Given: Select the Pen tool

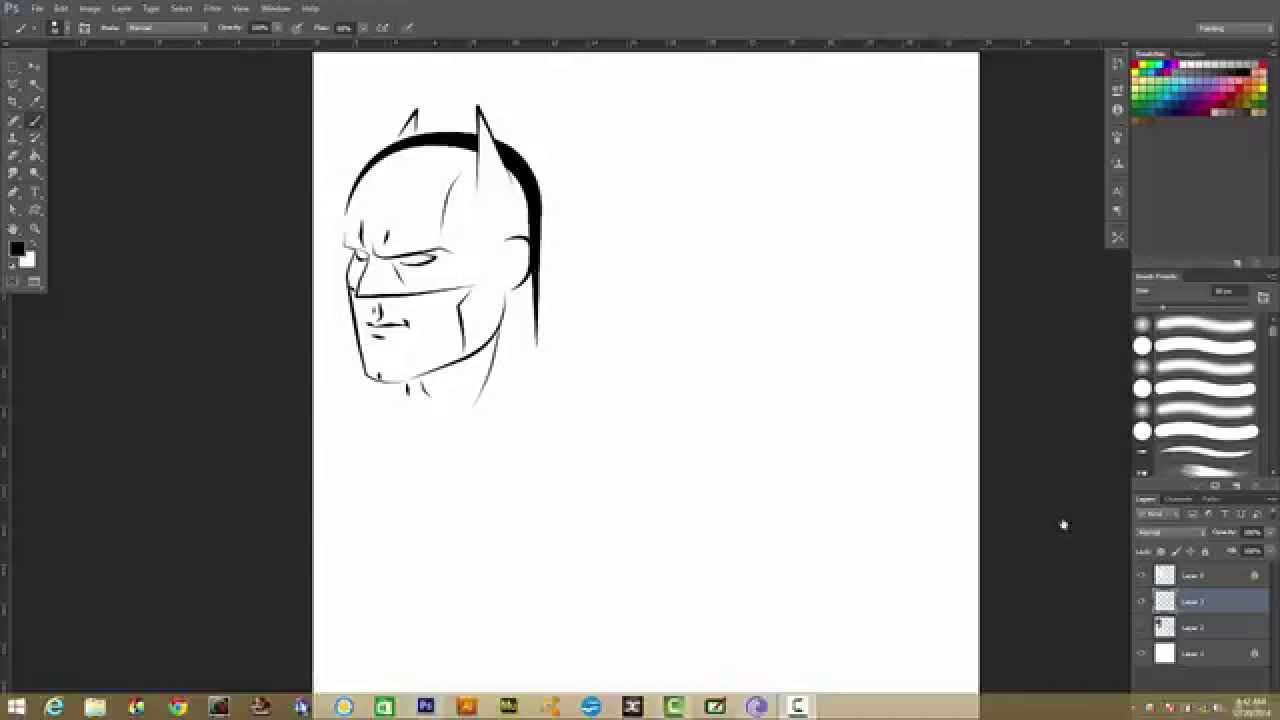Looking at the screenshot, I should pos(14,192).
